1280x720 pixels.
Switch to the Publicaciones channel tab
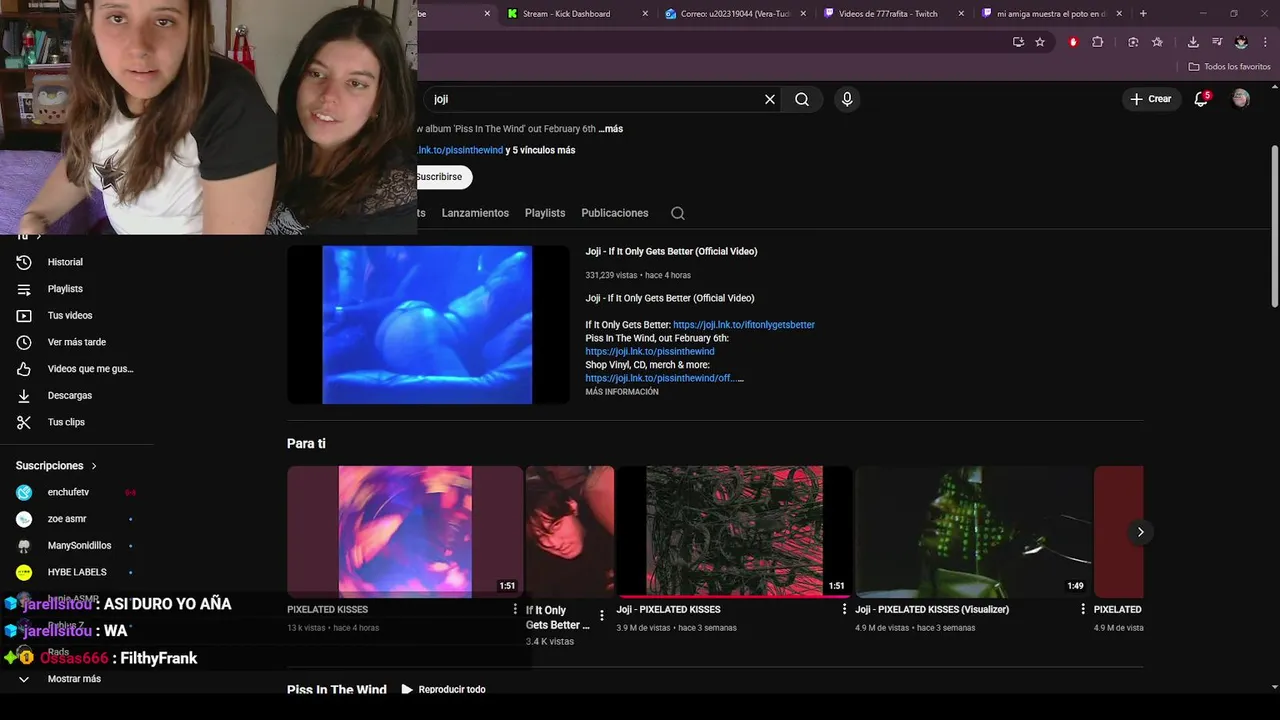[615, 213]
